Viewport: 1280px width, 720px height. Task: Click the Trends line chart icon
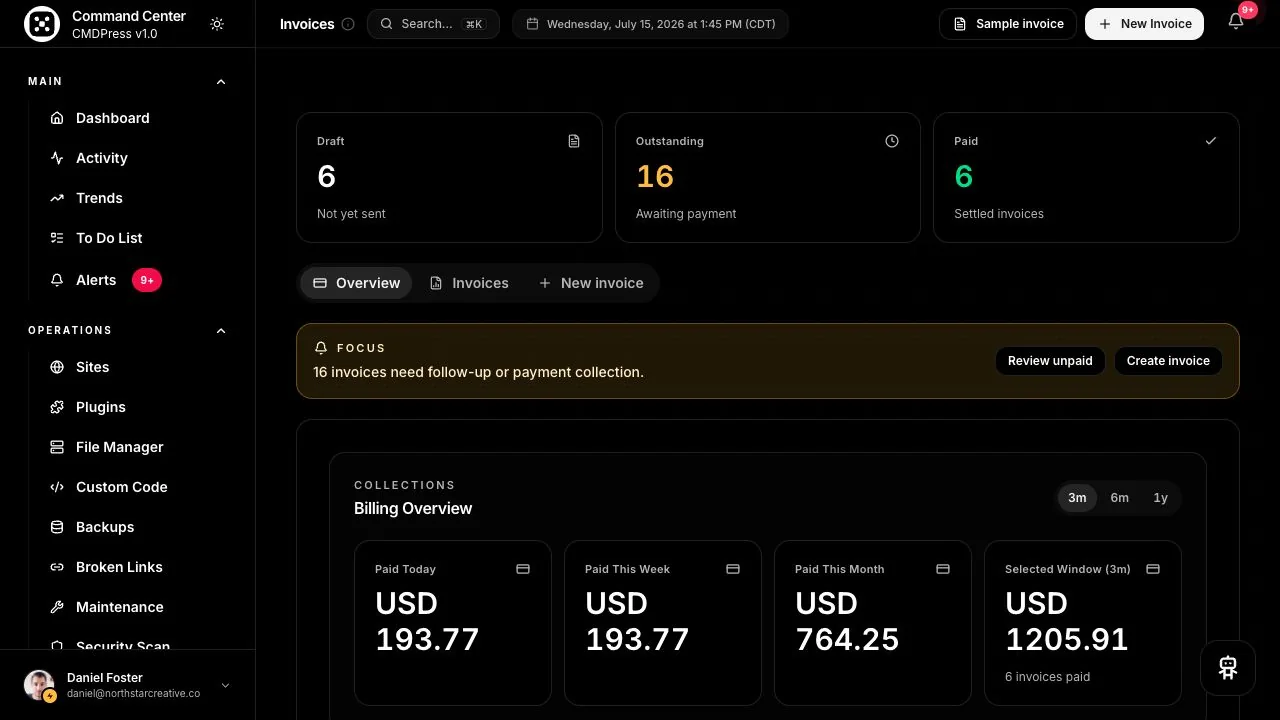pyautogui.click(x=57, y=198)
